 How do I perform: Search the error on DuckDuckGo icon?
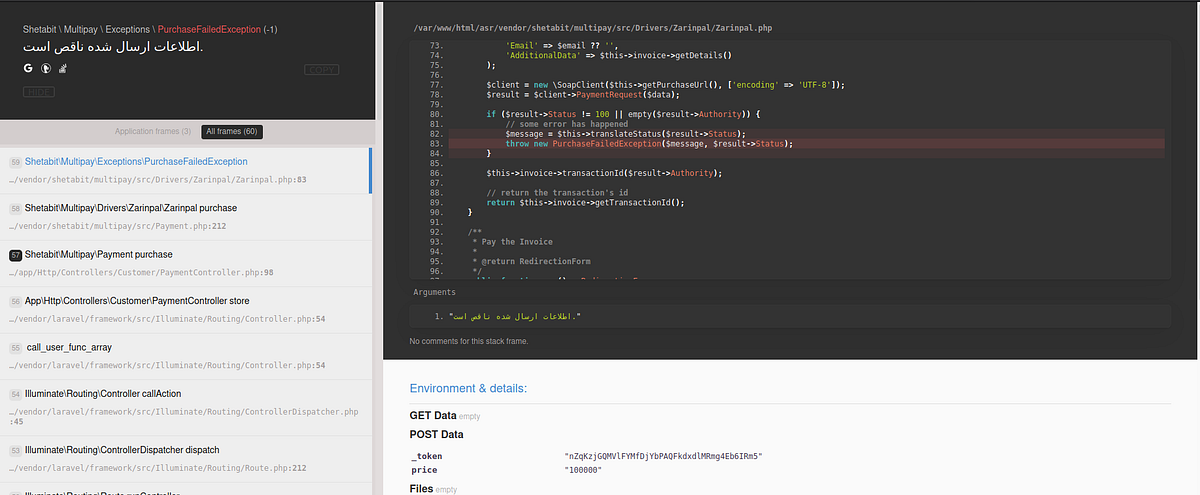(46, 69)
